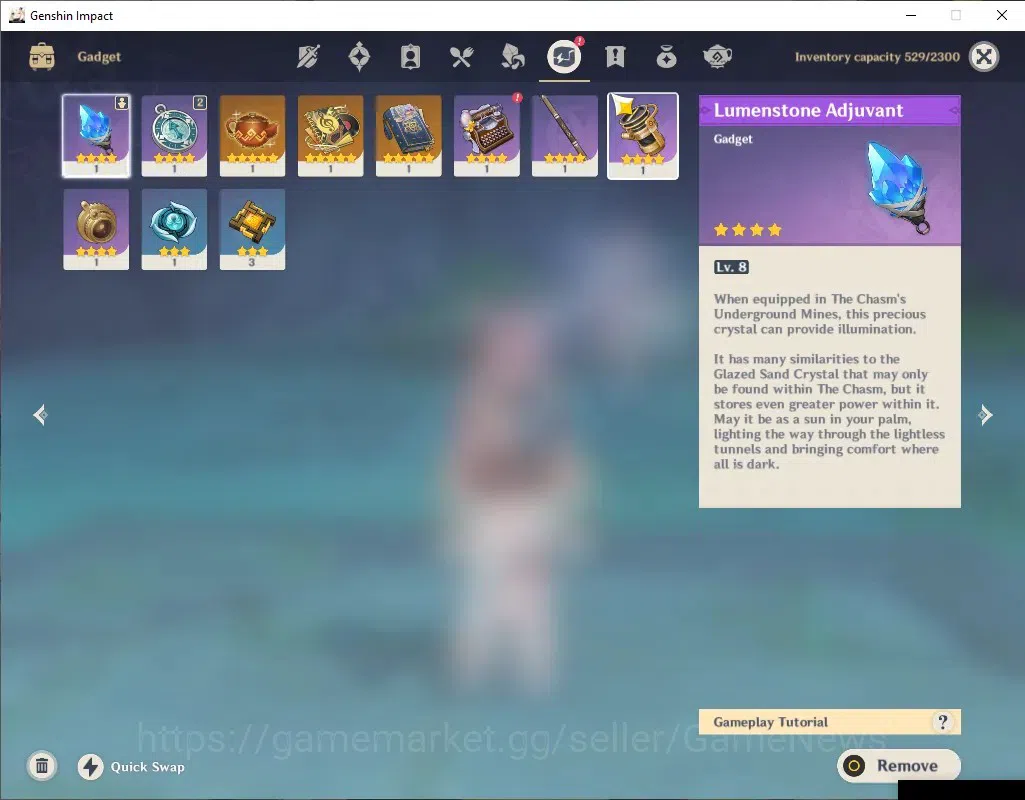Select the Serenitea Pot teapot item
Screen dimensions: 1025x800
[252, 135]
